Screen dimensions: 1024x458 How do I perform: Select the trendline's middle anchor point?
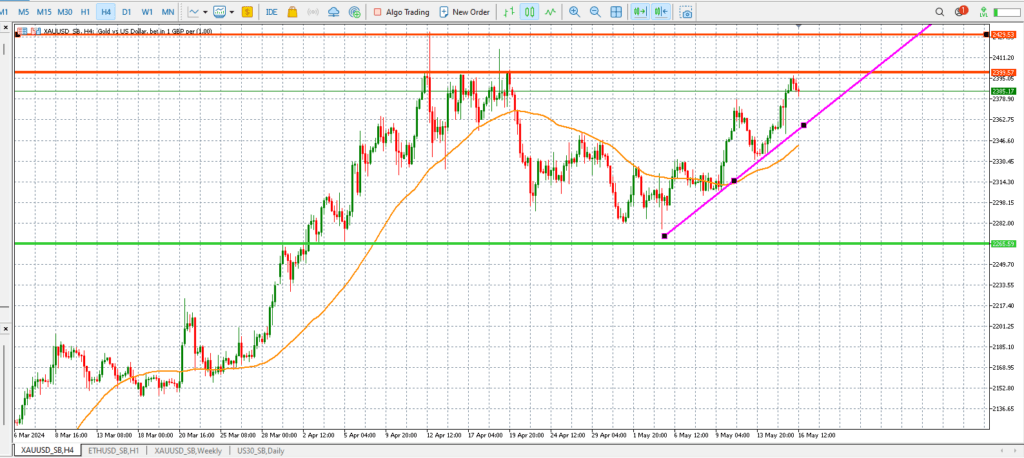[734, 180]
